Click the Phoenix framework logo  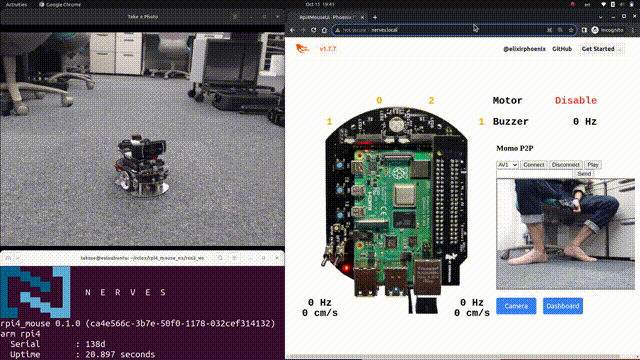pyautogui.click(x=302, y=49)
